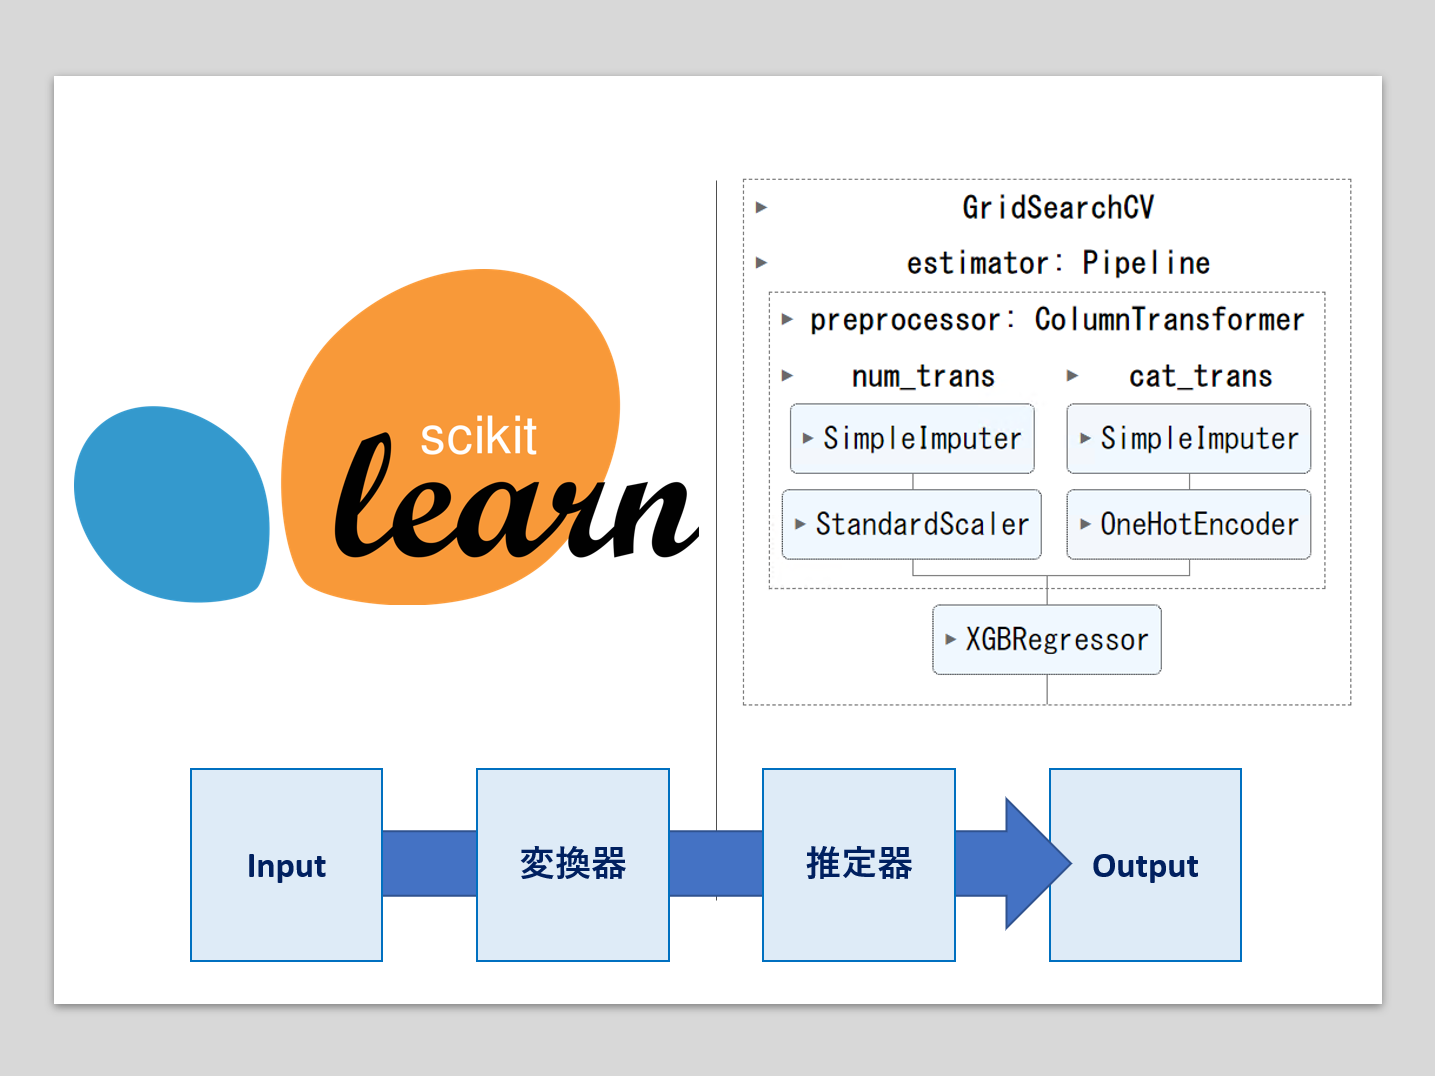Expand the estimator: Pipeline arrow

pyautogui.click(x=762, y=263)
